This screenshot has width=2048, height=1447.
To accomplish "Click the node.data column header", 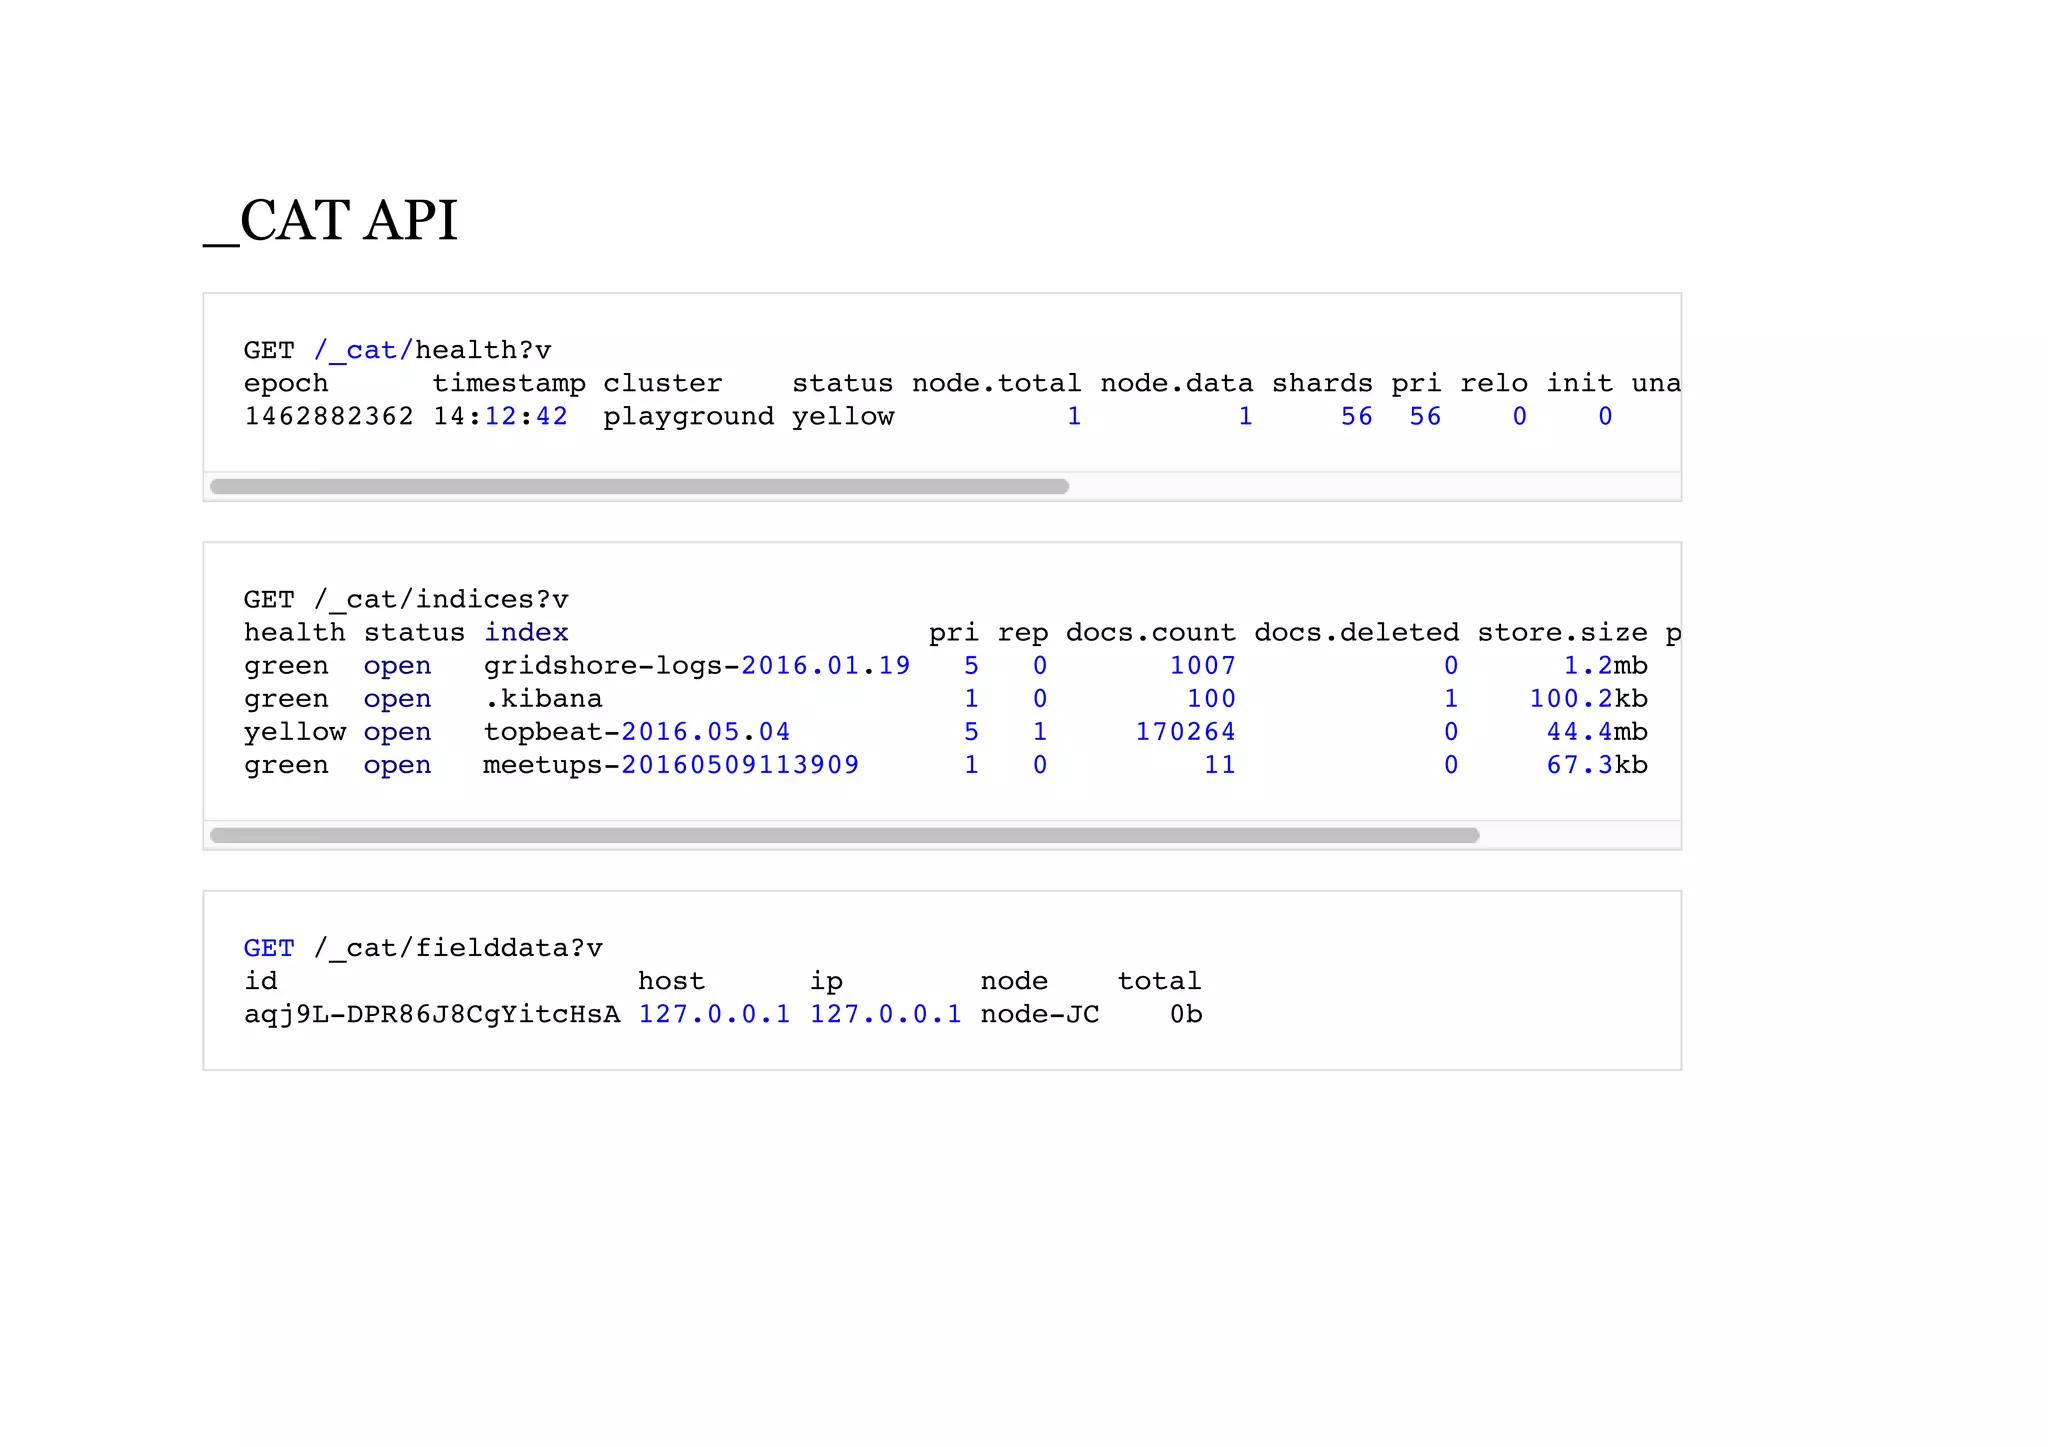I will 1177,383.
